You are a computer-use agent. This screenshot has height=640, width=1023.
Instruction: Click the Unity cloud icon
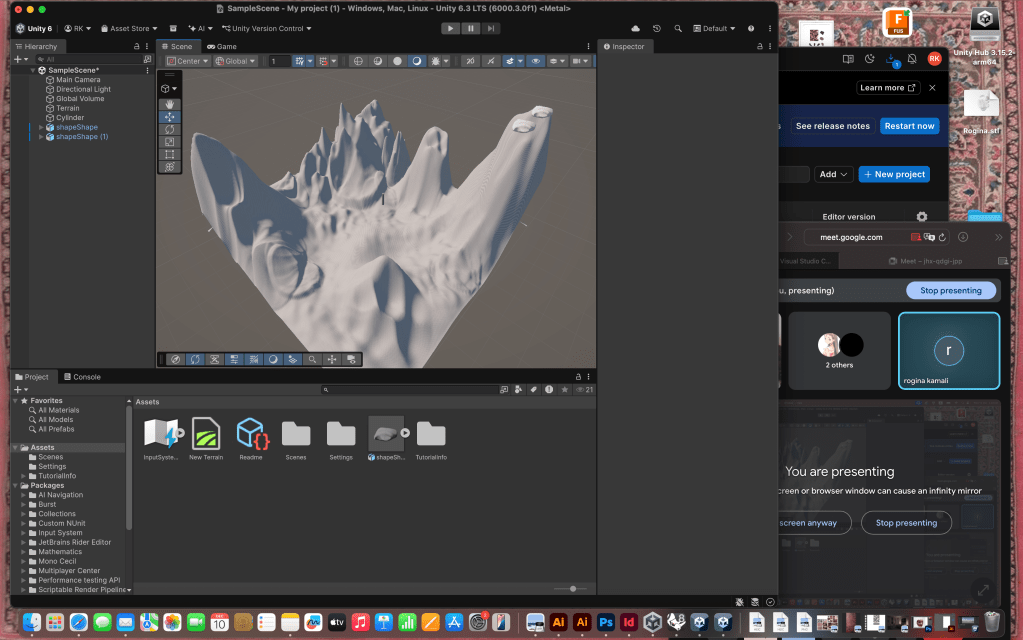635,28
